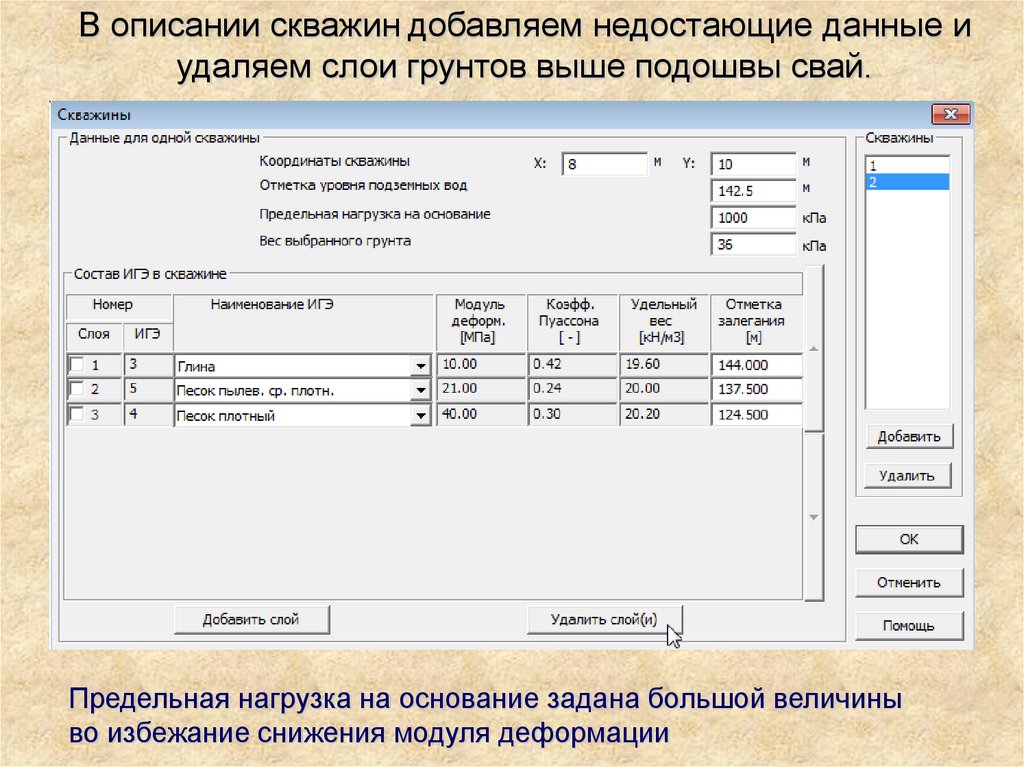1024x767 pixels.
Task: Click the modulus cell 21.00
Action: coord(481,389)
